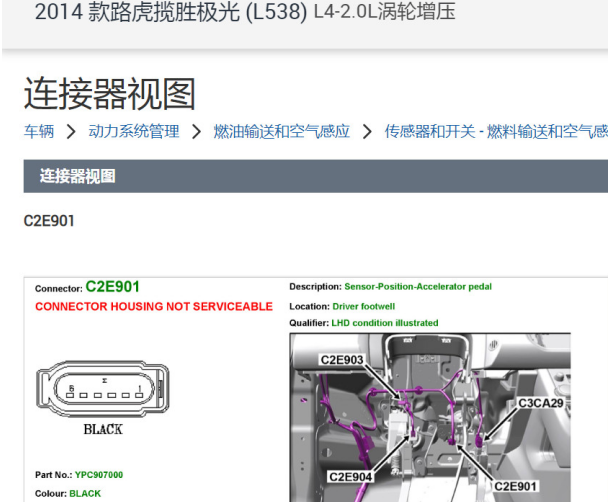Click the Colour value BLACK
The width and height of the screenshot is (608, 502).
coord(85,493)
